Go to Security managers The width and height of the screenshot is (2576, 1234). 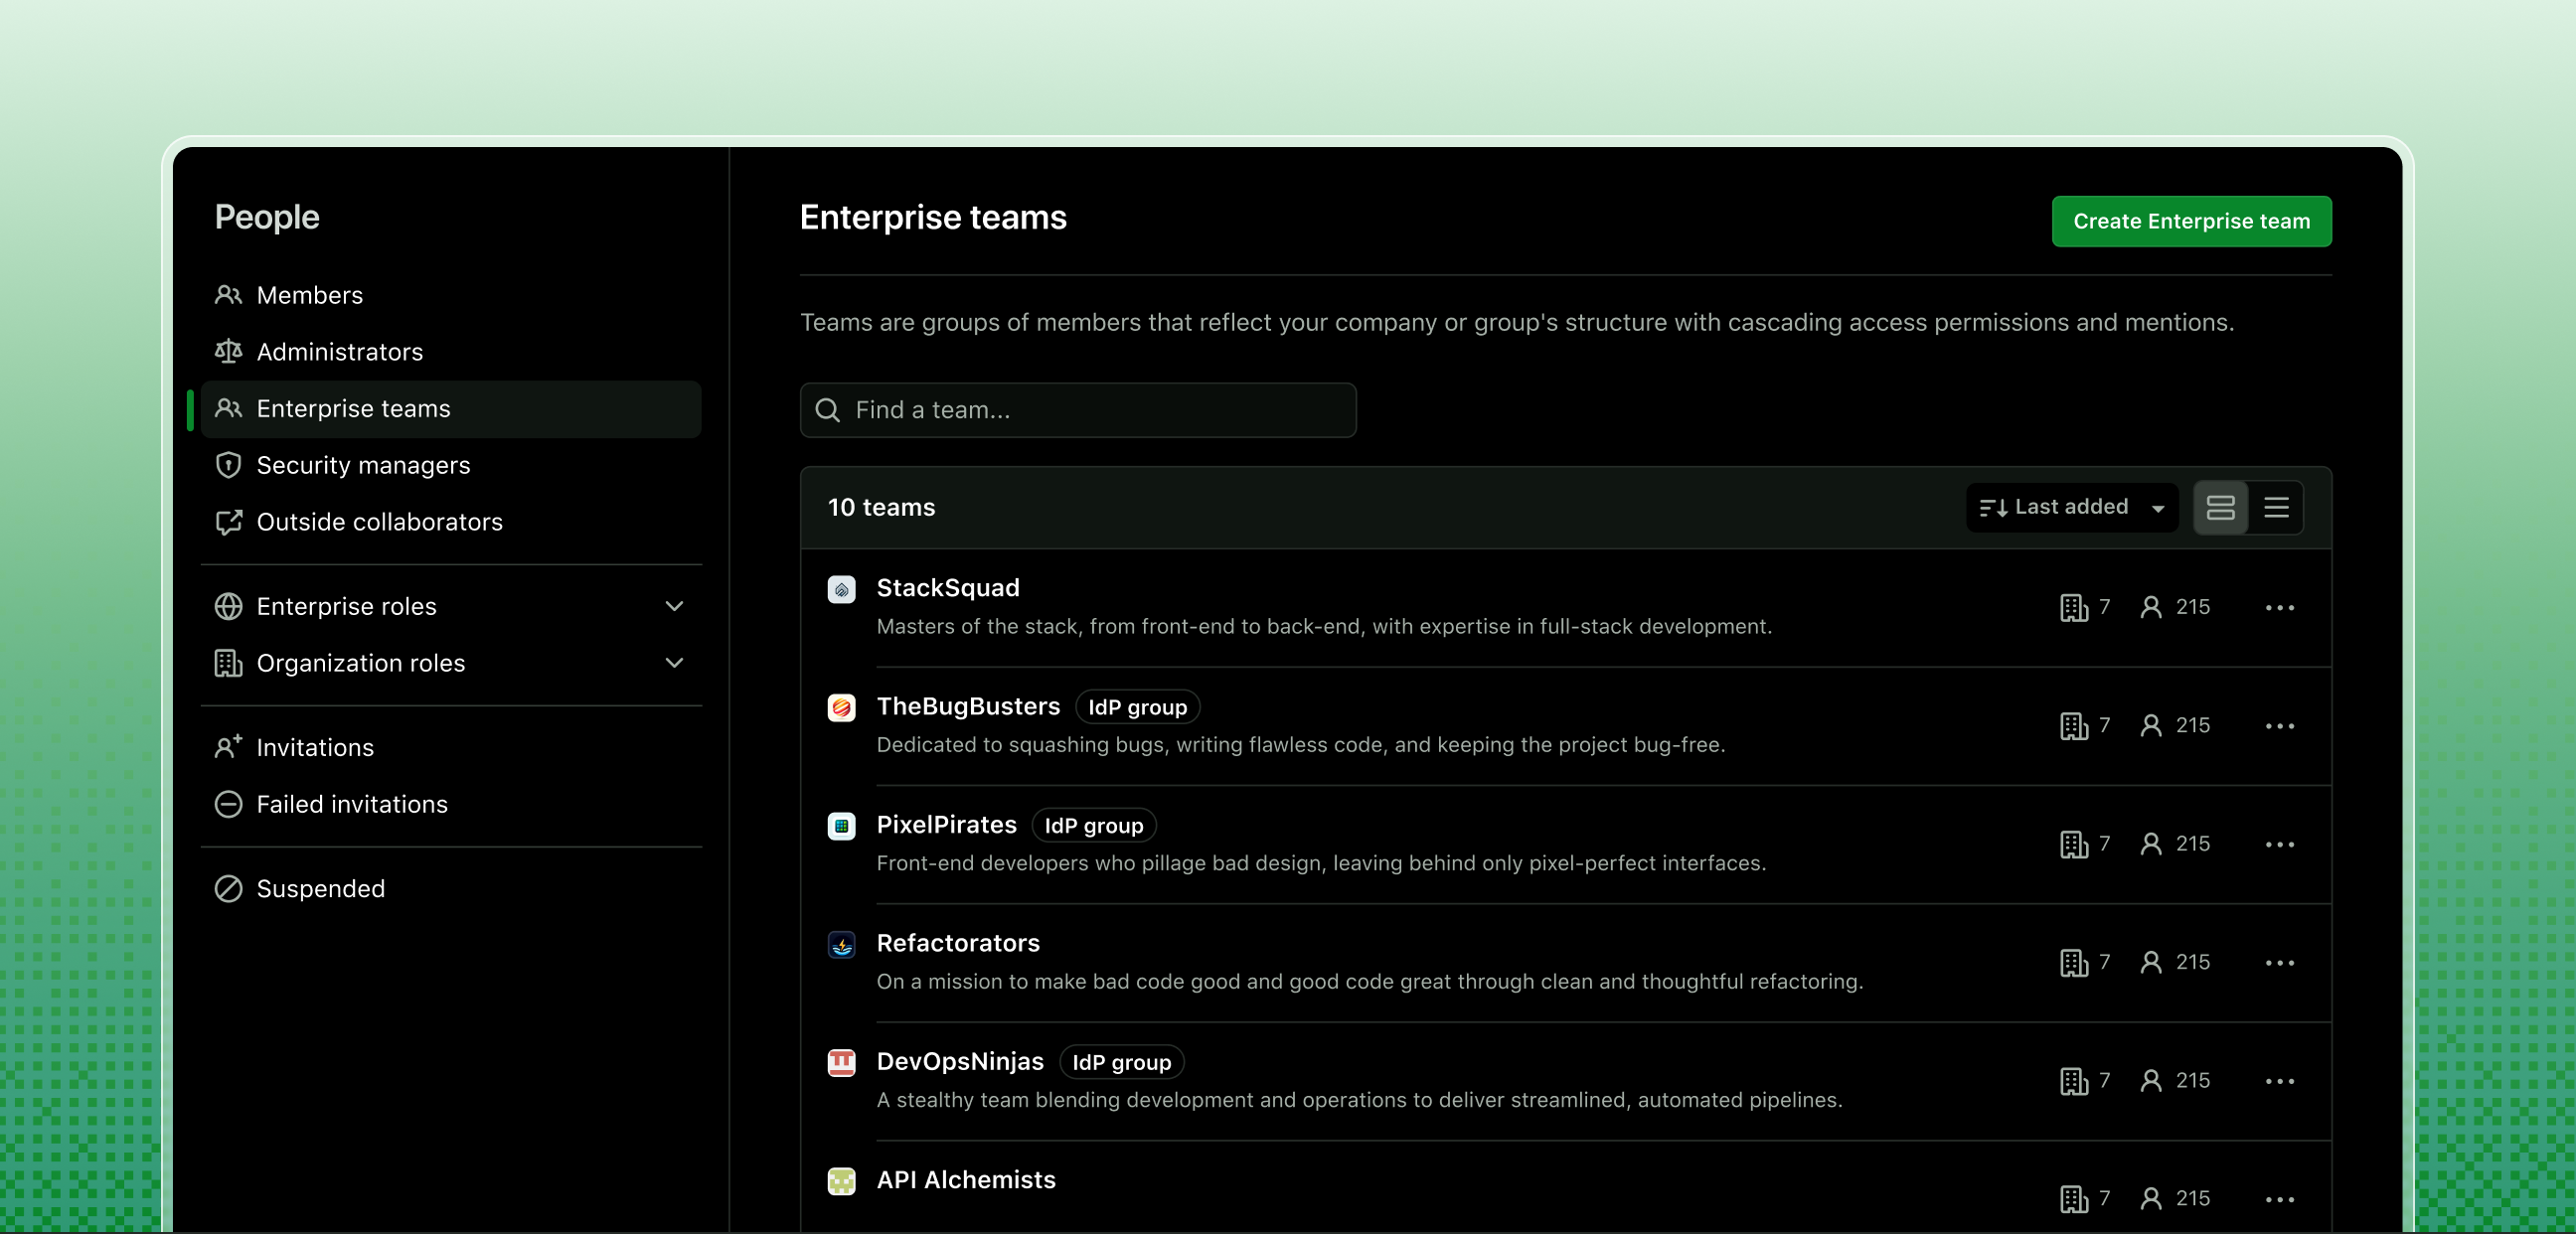tap(450, 465)
